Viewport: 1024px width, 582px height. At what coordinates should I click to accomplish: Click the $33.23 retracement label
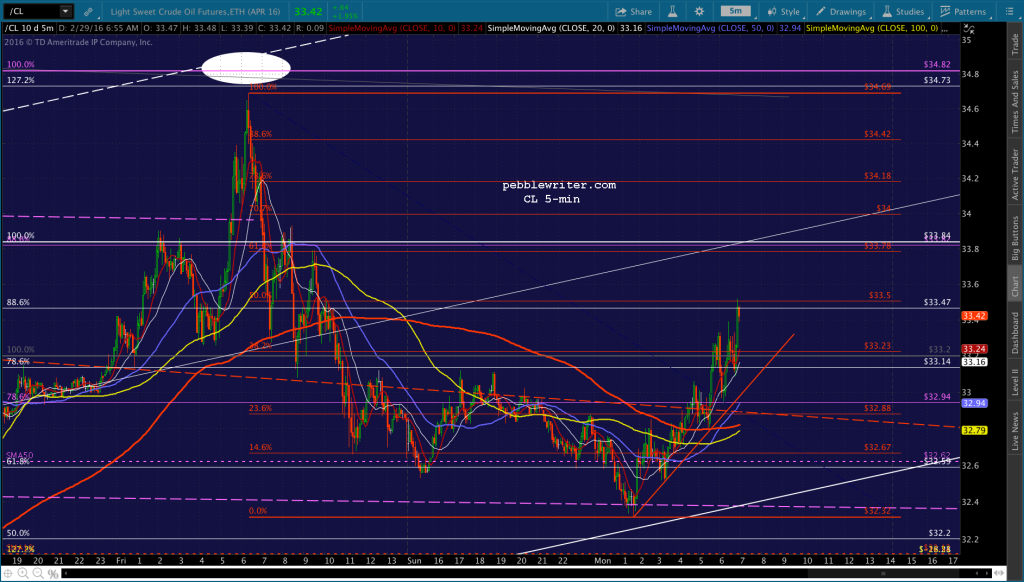tap(877, 346)
